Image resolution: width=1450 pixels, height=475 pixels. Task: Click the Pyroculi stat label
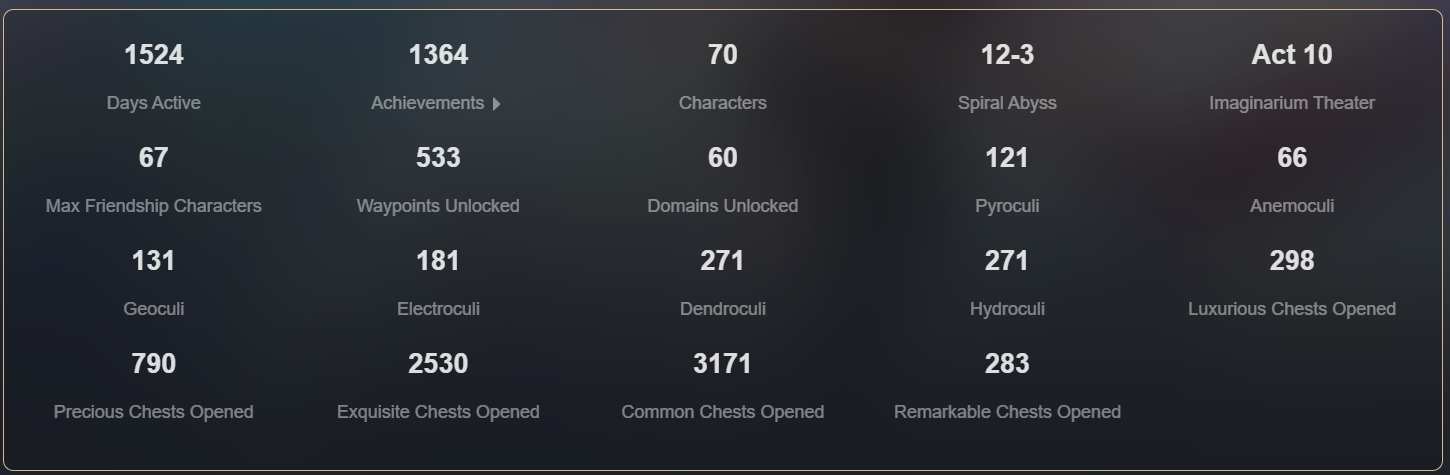[x=1007, y=206]
